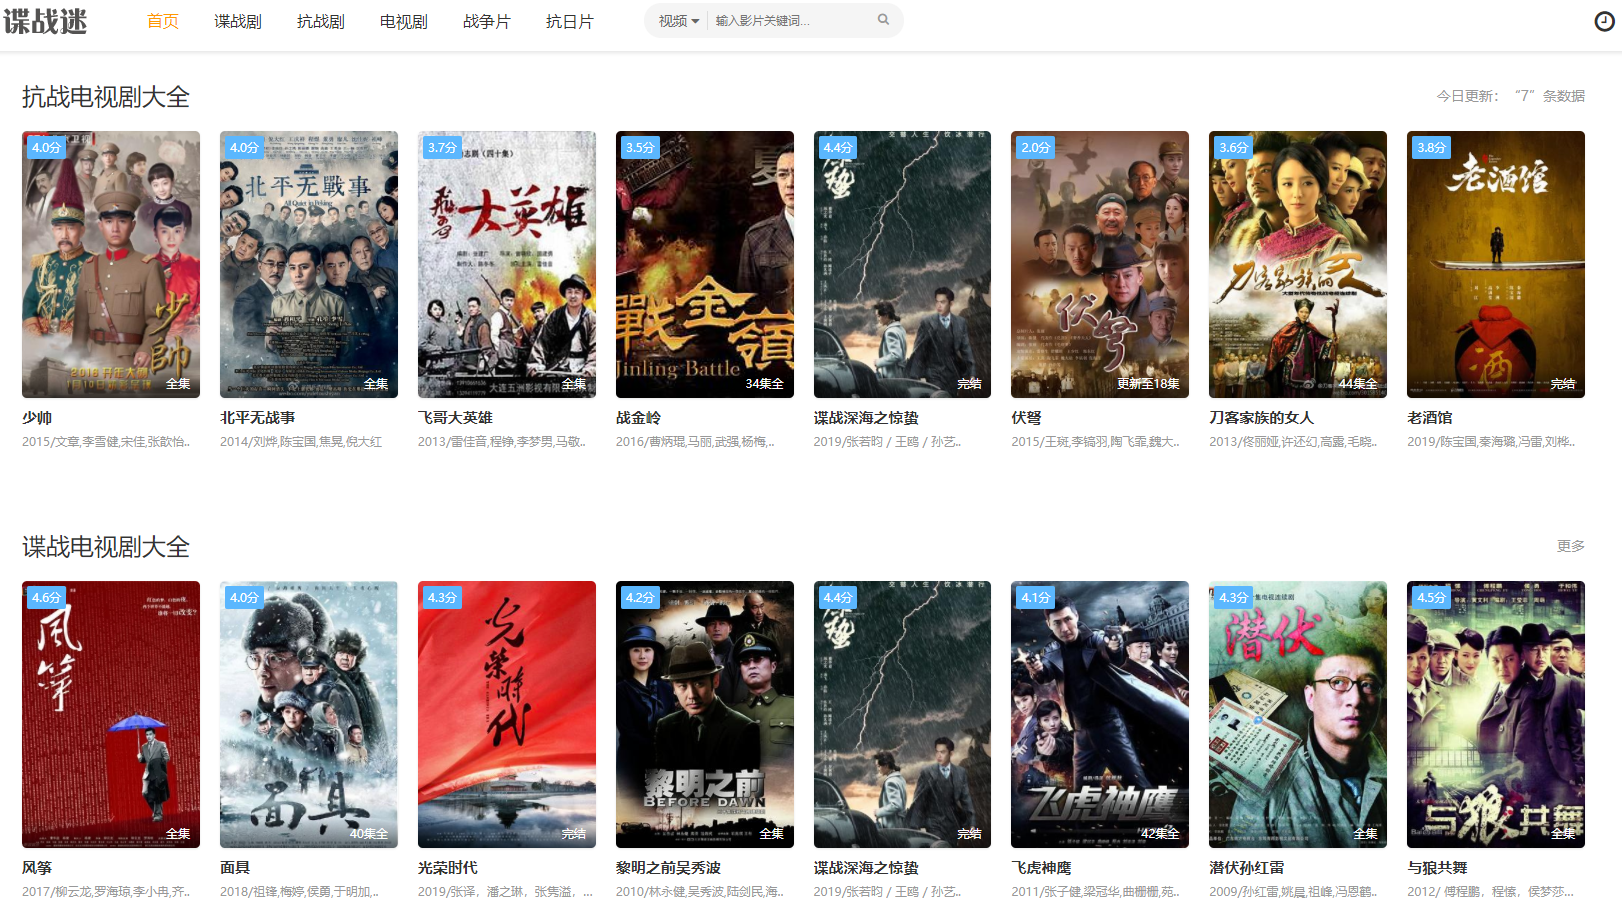The height and width of the screenshot is (899, 1622).
Task: Open the 与狼共舞 poster thumbnail
Action: (1496, 714)
